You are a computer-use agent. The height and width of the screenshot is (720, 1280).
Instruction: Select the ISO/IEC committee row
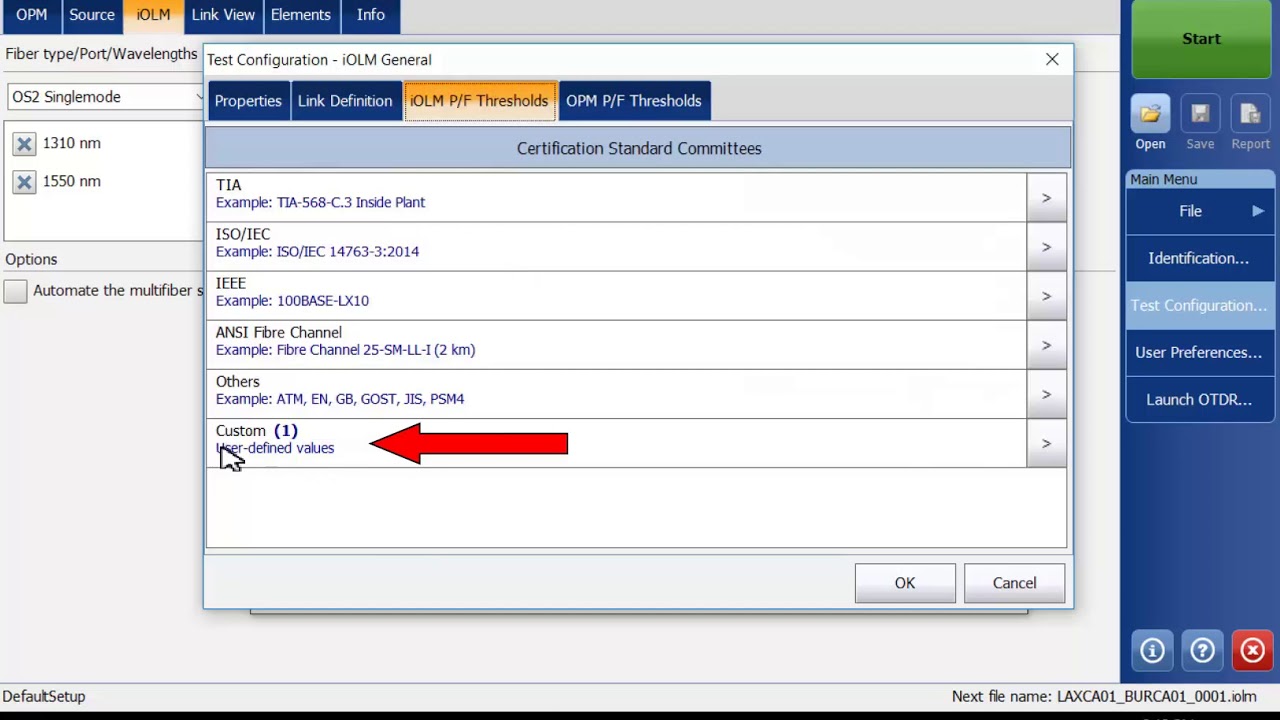point(616,247)
